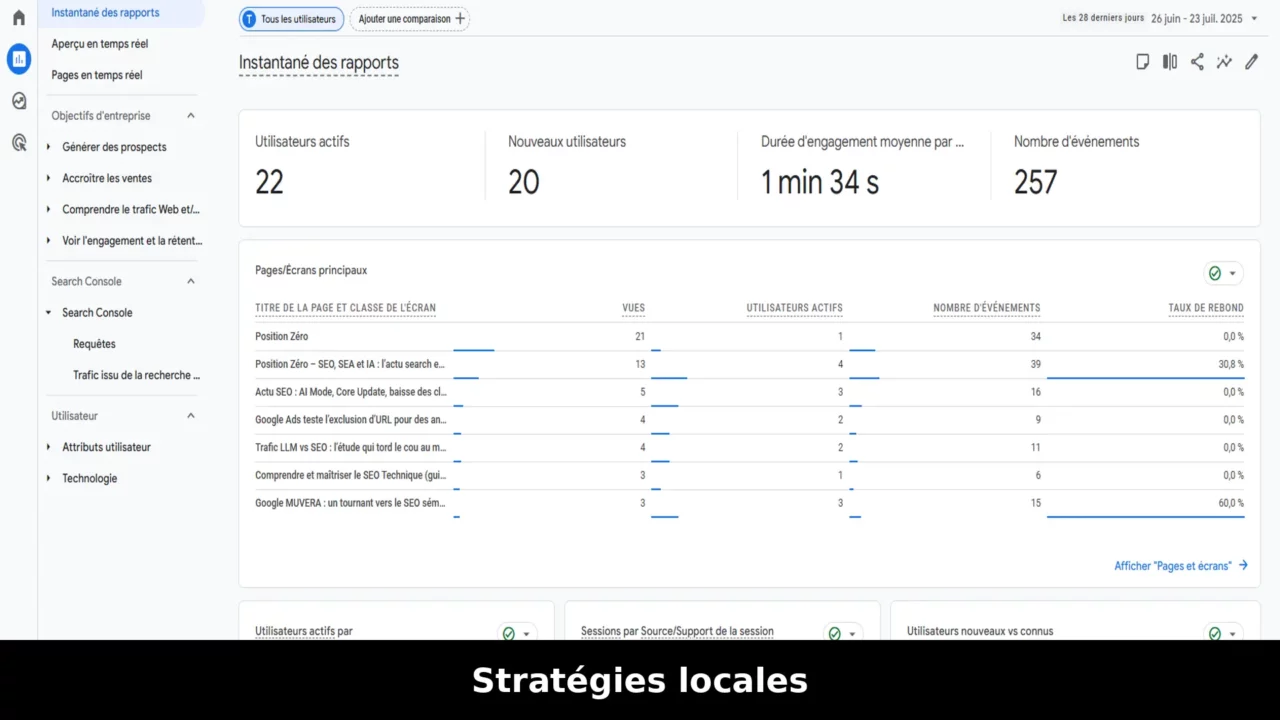Click the plus icon in Ajouter une comparaison

click(x=460, y=19)
